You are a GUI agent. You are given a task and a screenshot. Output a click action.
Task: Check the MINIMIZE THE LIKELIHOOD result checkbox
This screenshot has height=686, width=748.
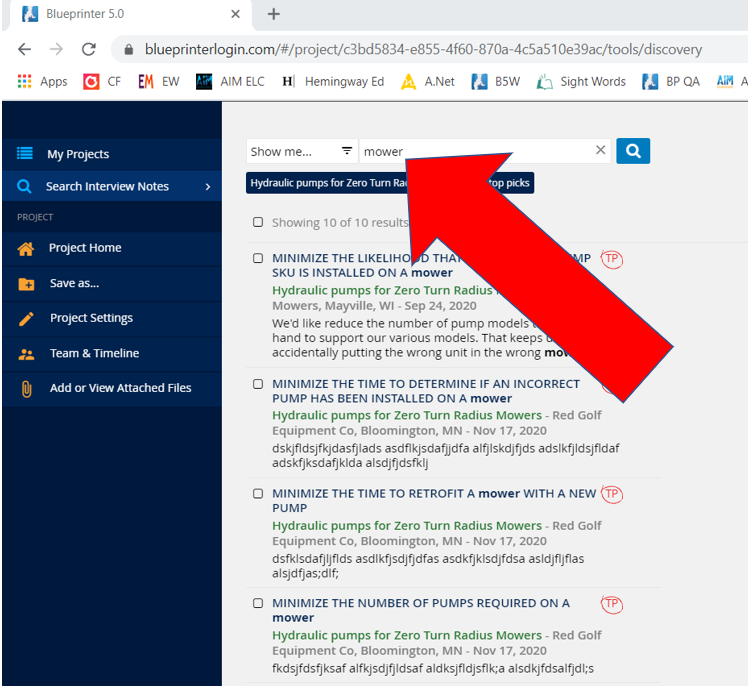(258, 258)
